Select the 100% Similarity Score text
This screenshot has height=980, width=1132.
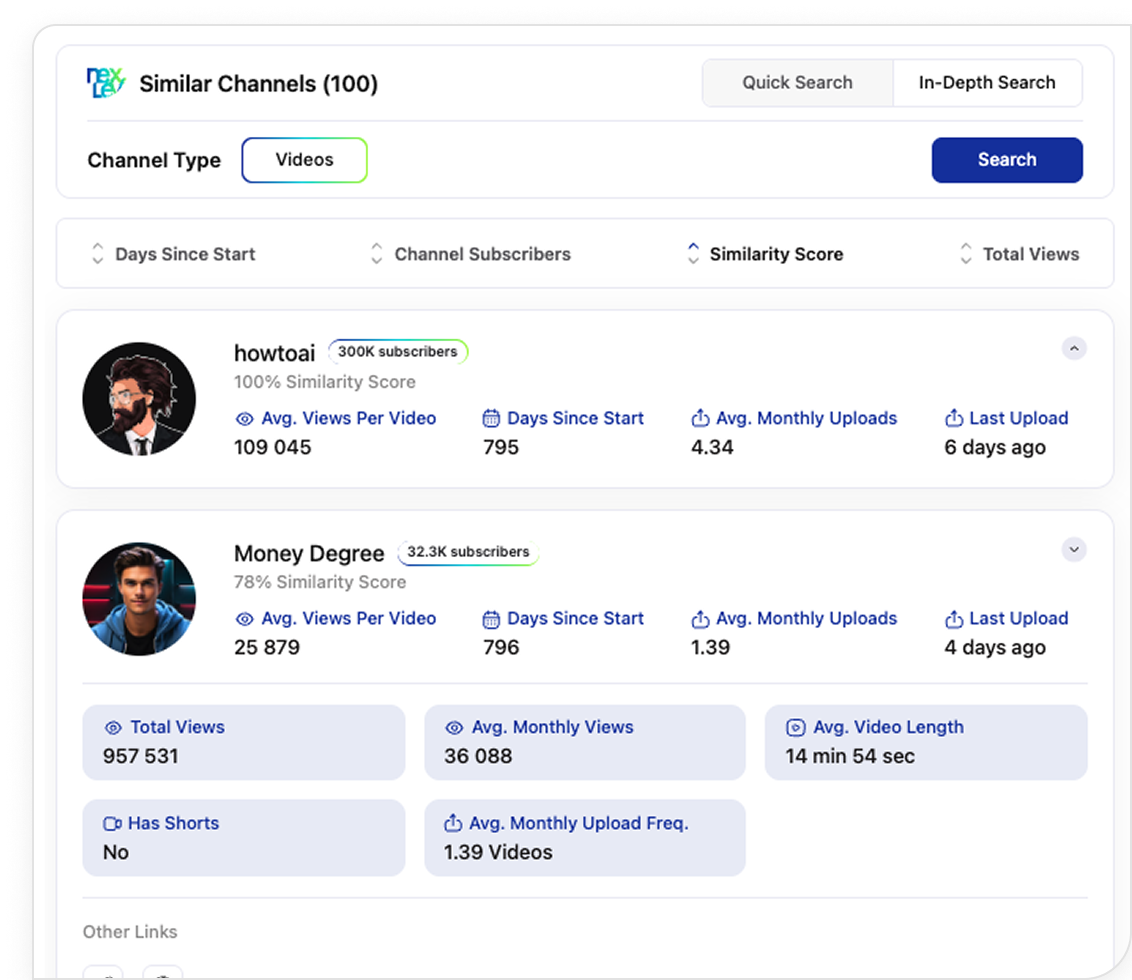point(325,382)
